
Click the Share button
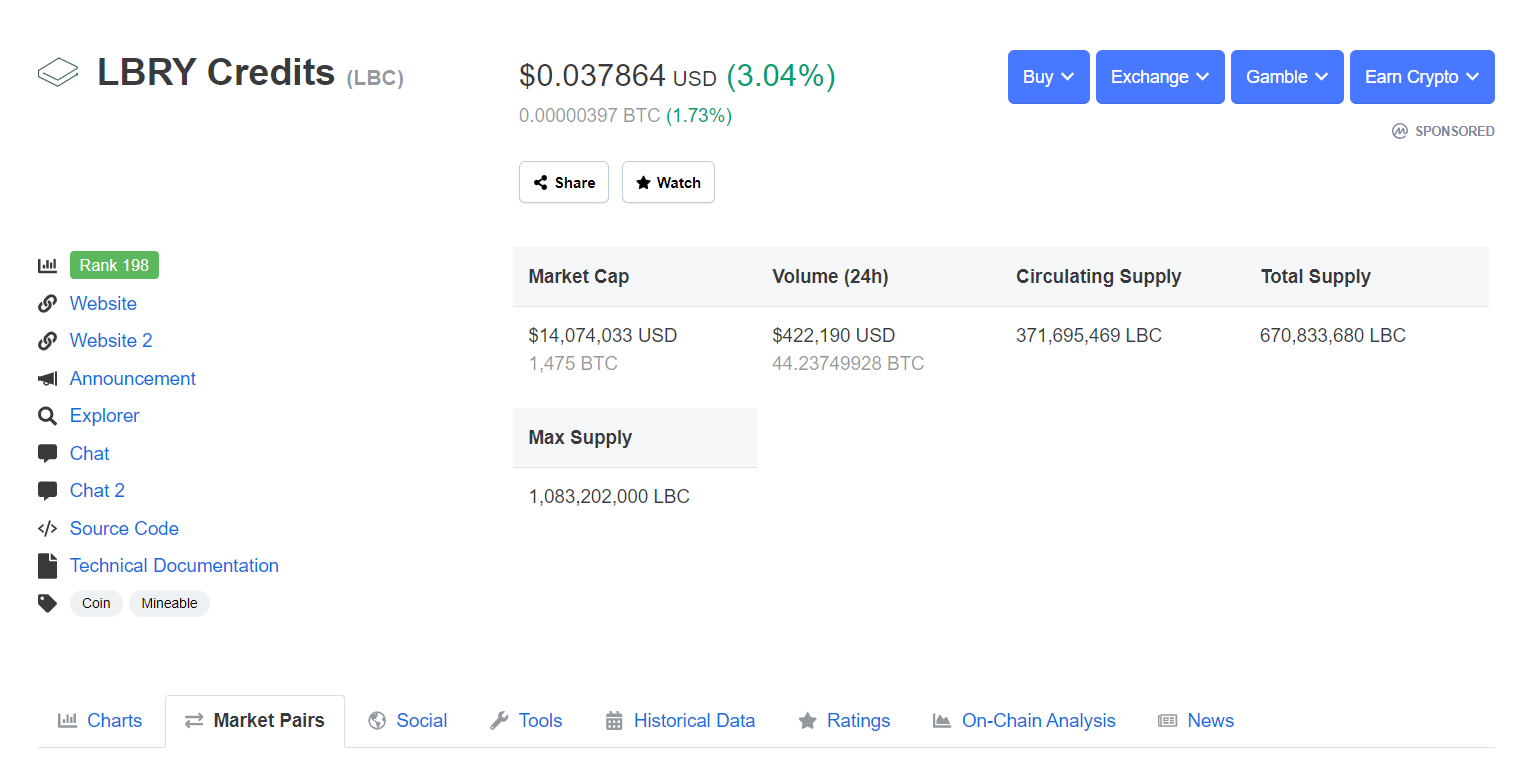tap(564, 182)
